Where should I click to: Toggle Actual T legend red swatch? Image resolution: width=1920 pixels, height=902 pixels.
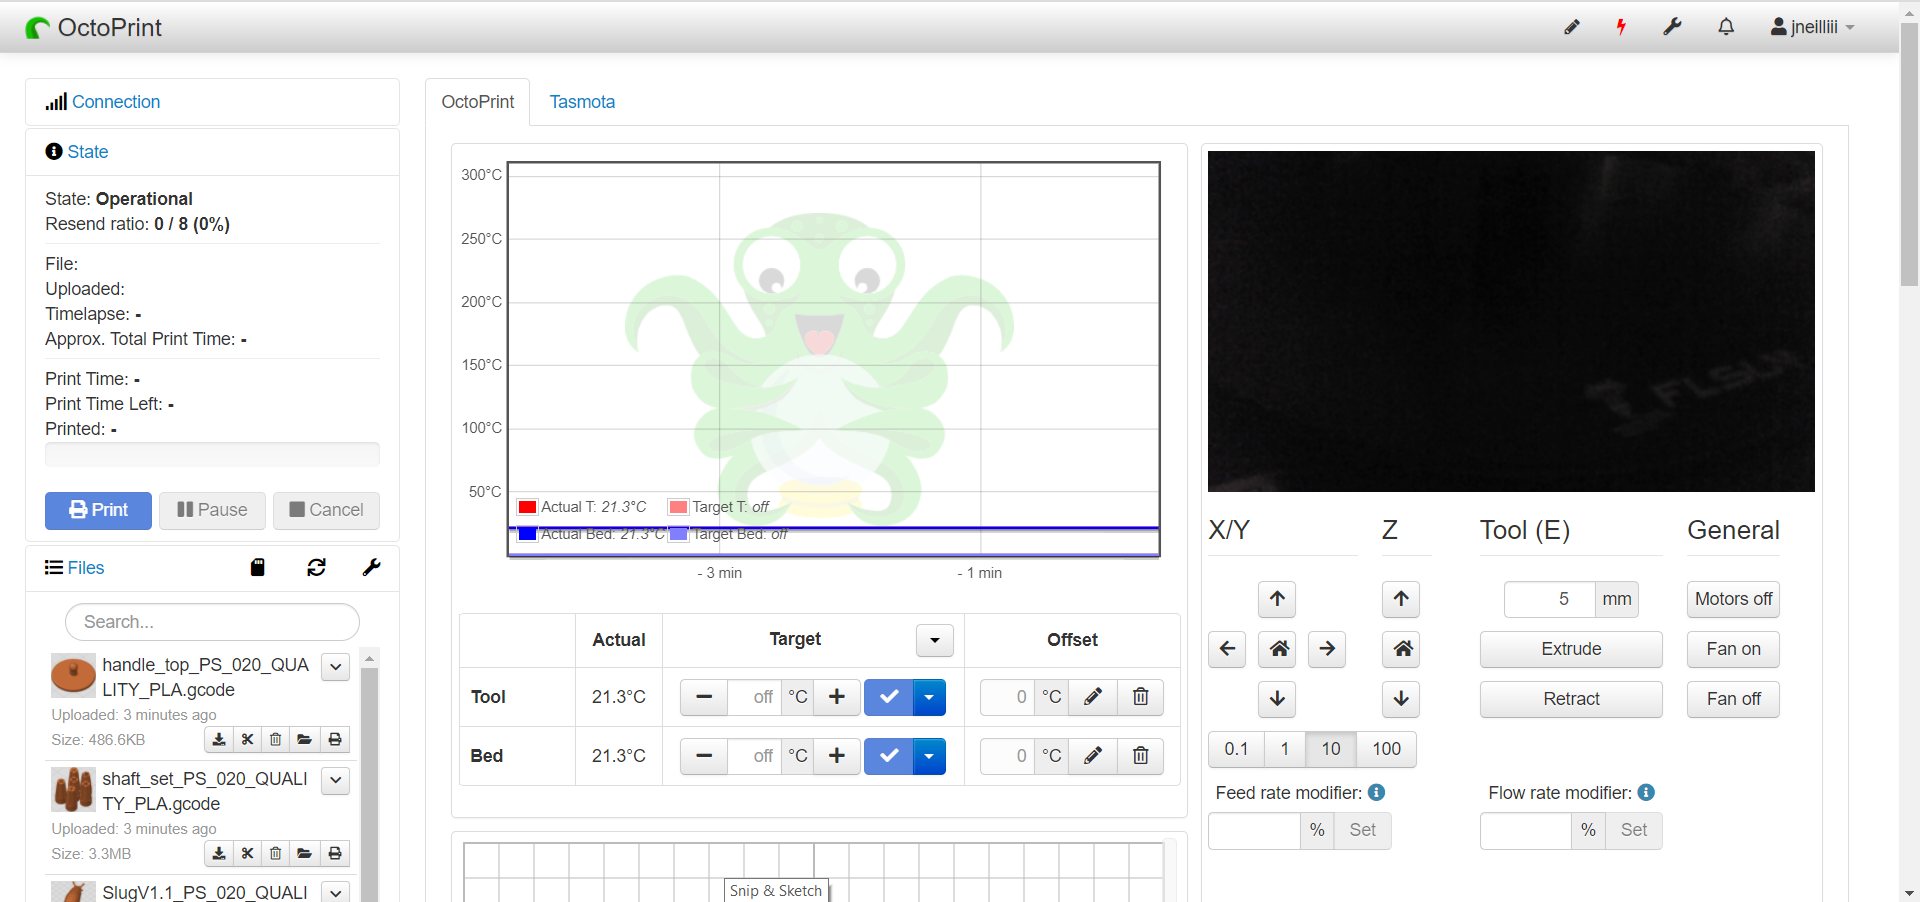point(527,507)
